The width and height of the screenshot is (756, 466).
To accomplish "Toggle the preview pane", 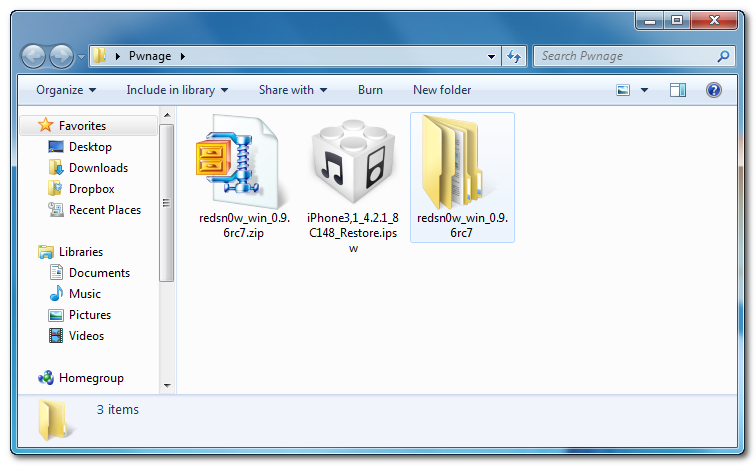I will [x=677, y=90].
